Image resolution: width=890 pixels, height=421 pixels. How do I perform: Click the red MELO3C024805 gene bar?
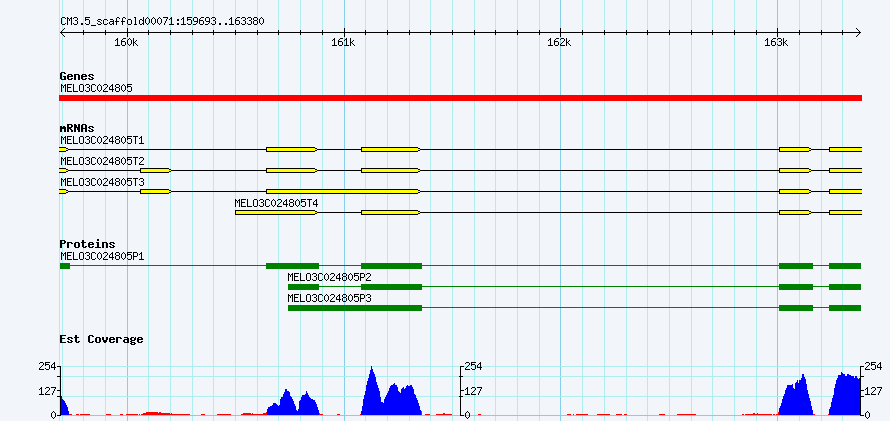pos(460,98)
